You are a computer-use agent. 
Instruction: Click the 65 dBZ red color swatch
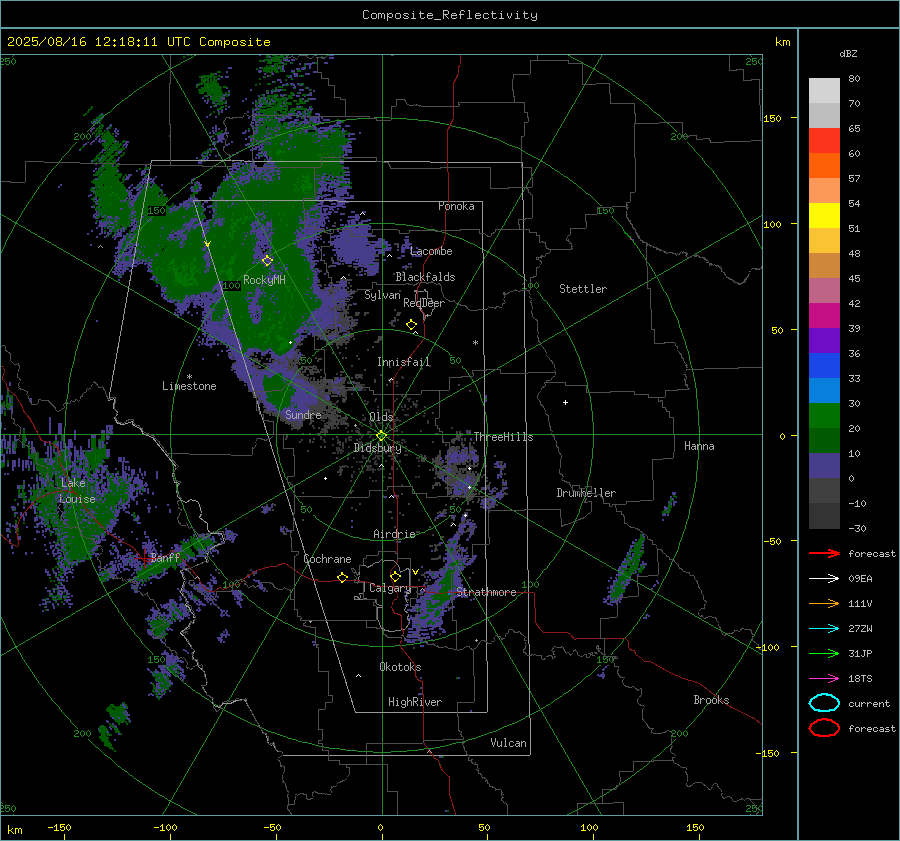(x=824, y=141)
